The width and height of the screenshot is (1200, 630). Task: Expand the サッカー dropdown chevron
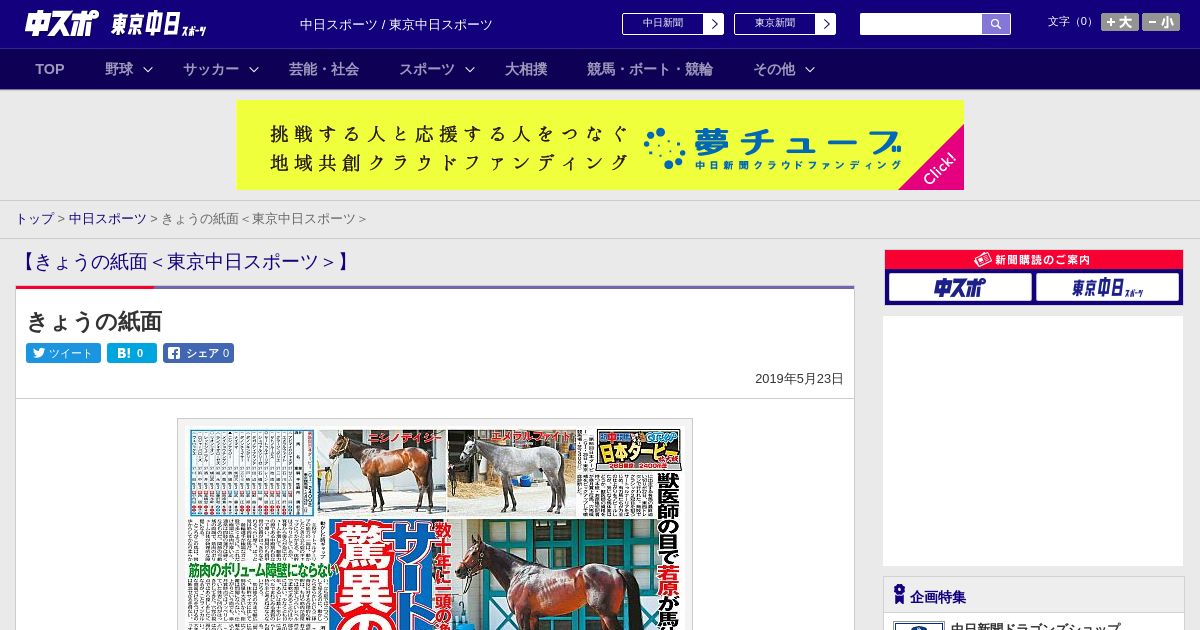point(254,69)
